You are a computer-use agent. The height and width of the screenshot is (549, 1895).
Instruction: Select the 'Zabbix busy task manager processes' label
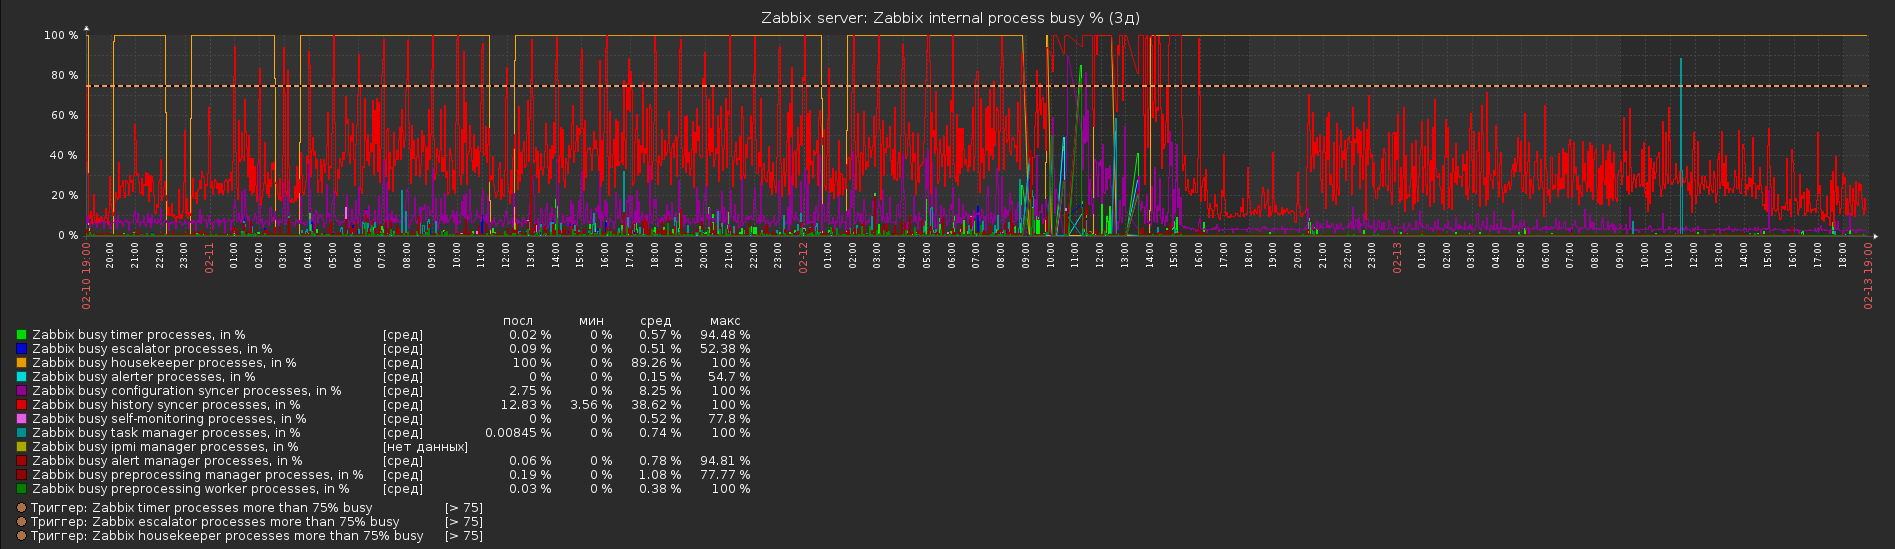coord(166,433)
